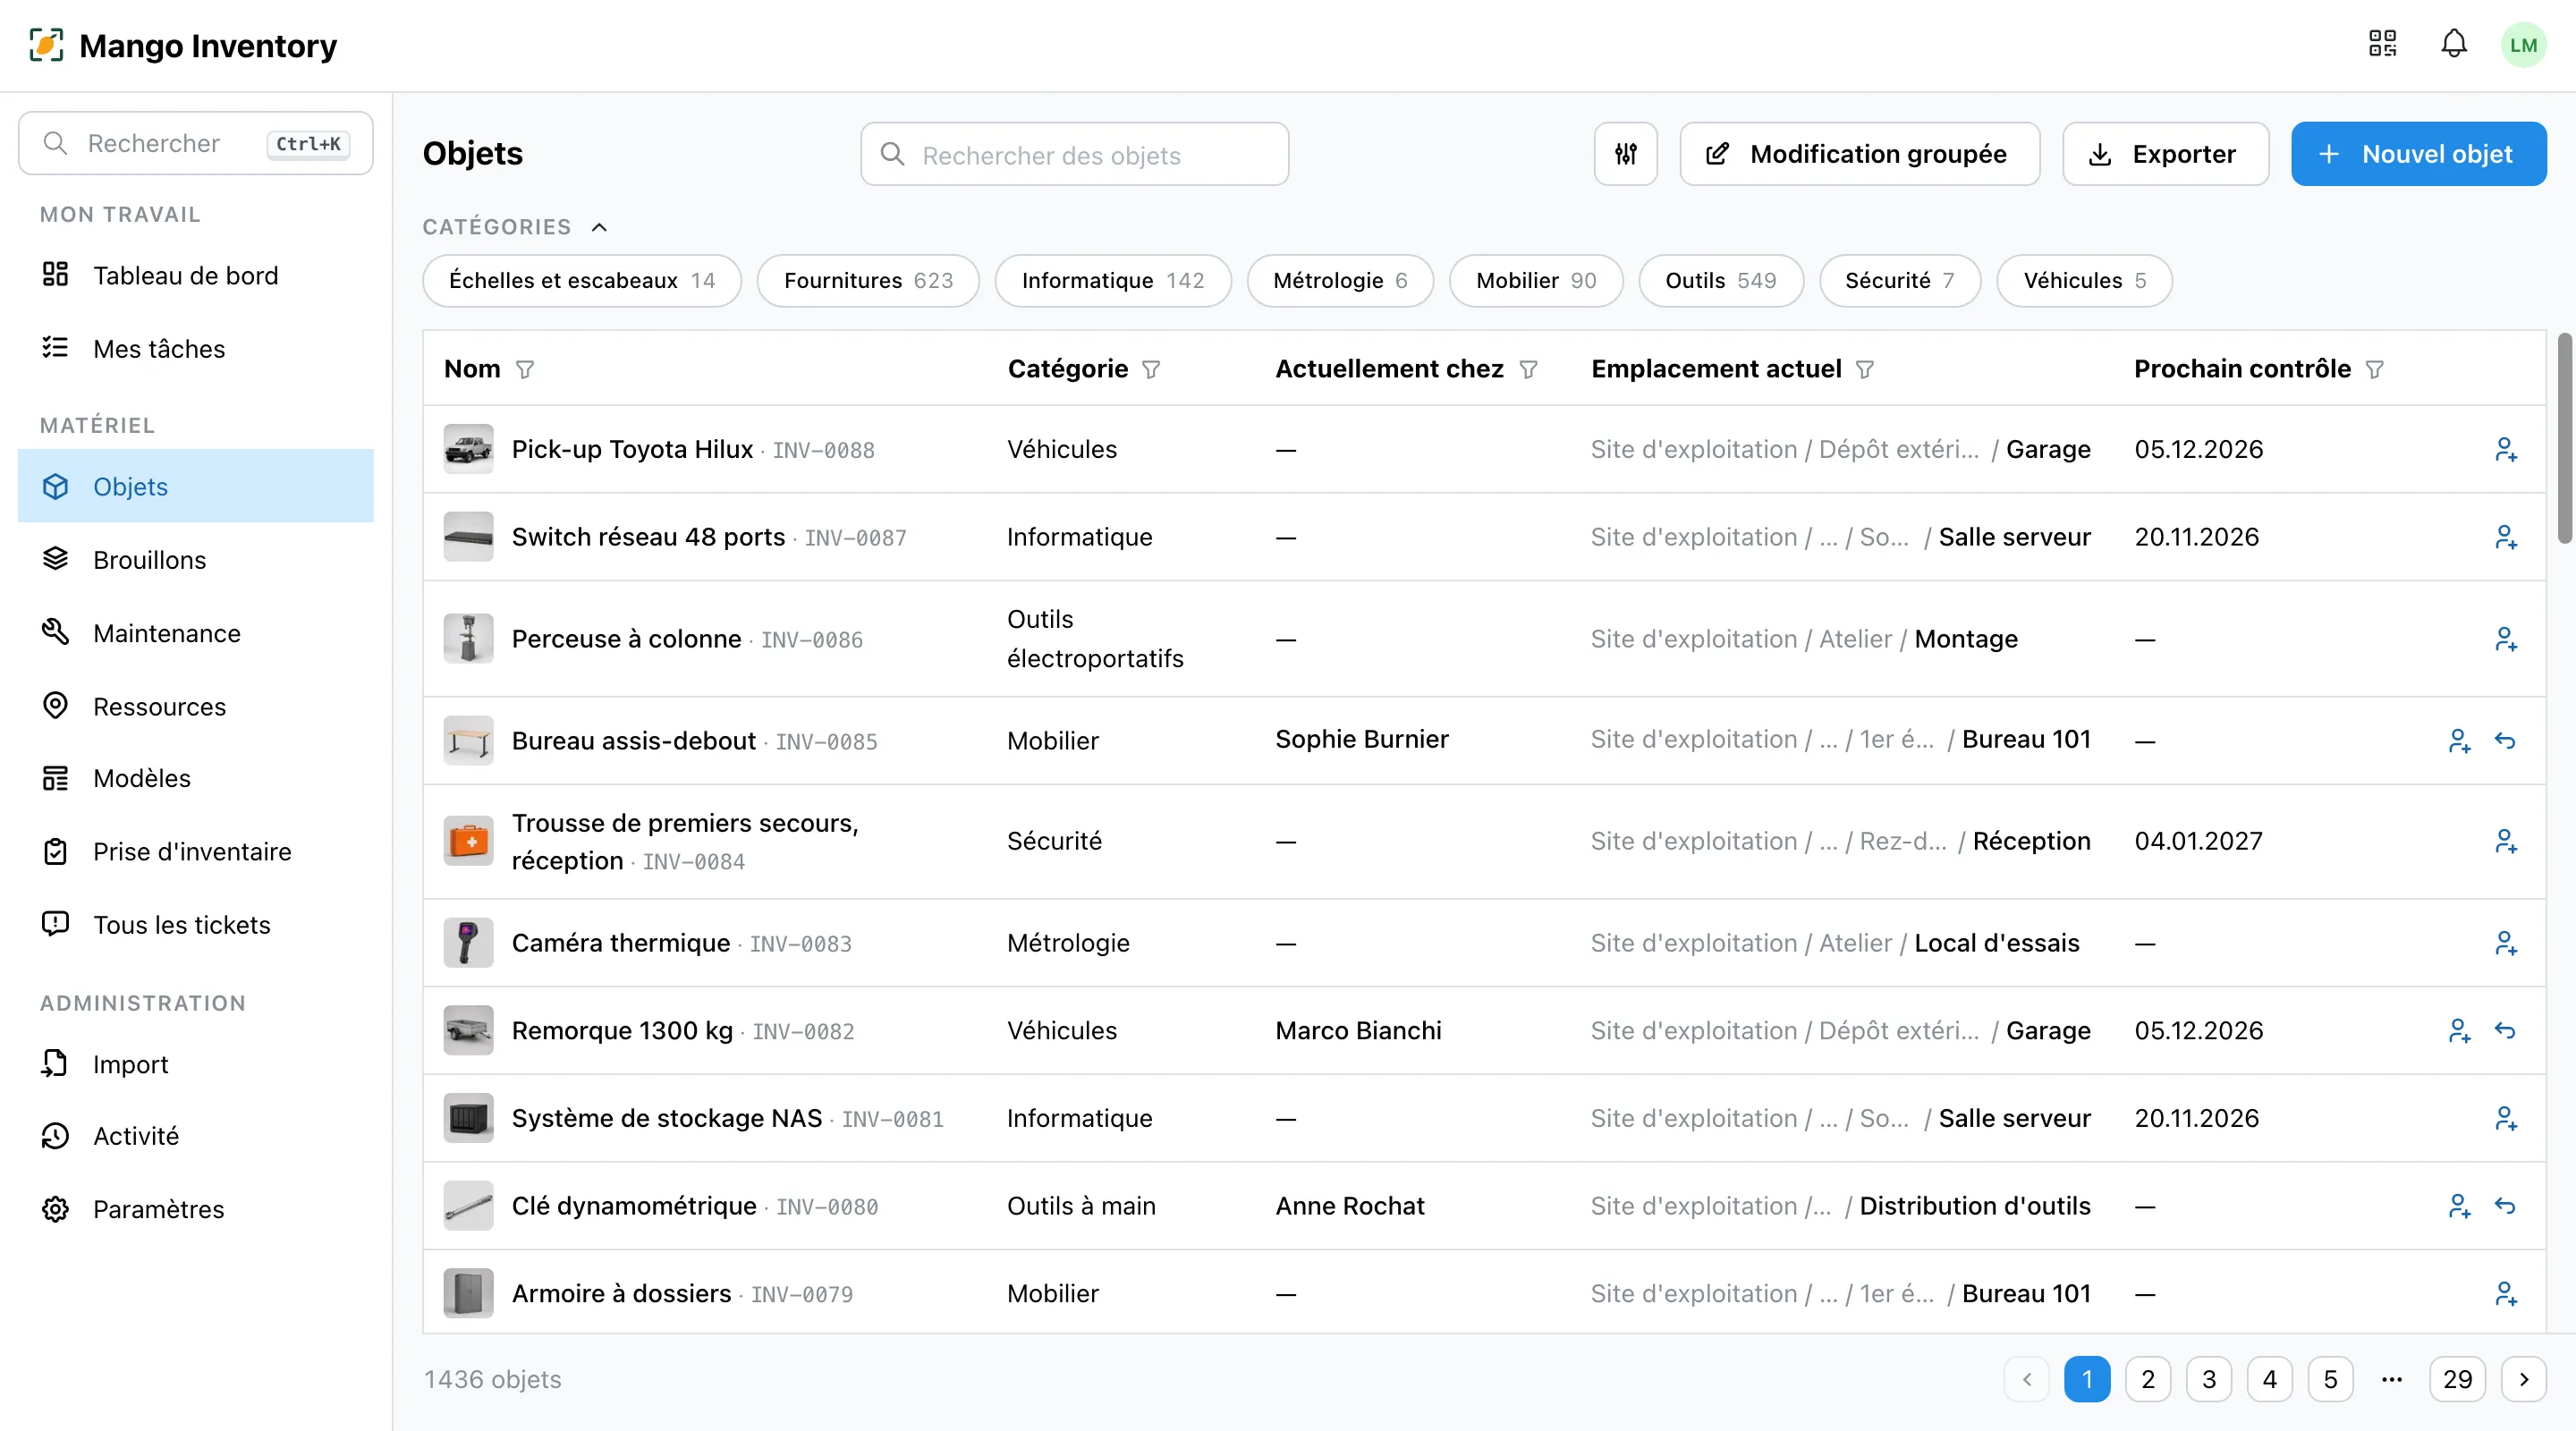This screenshot has width=2576, height=1431.
Task: Go to the next page arrow
Action: point(2523,1380)
